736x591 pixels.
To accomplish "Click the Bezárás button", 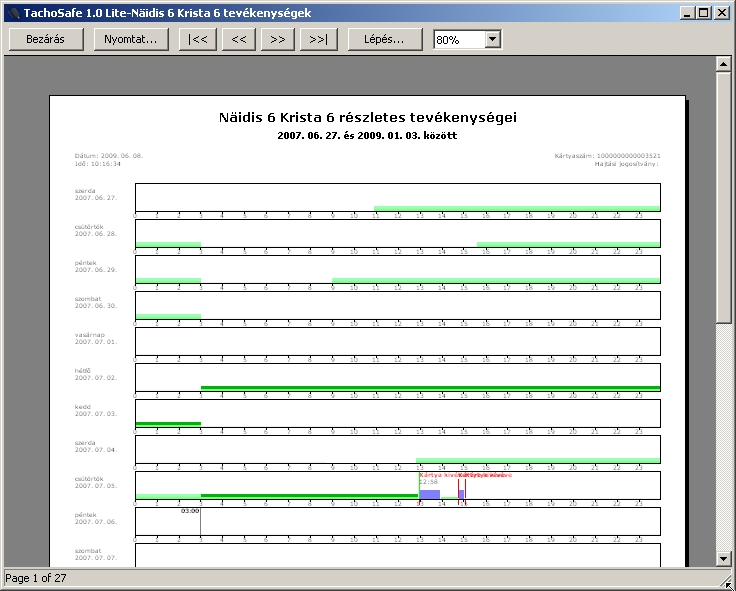I will (46, 39).
